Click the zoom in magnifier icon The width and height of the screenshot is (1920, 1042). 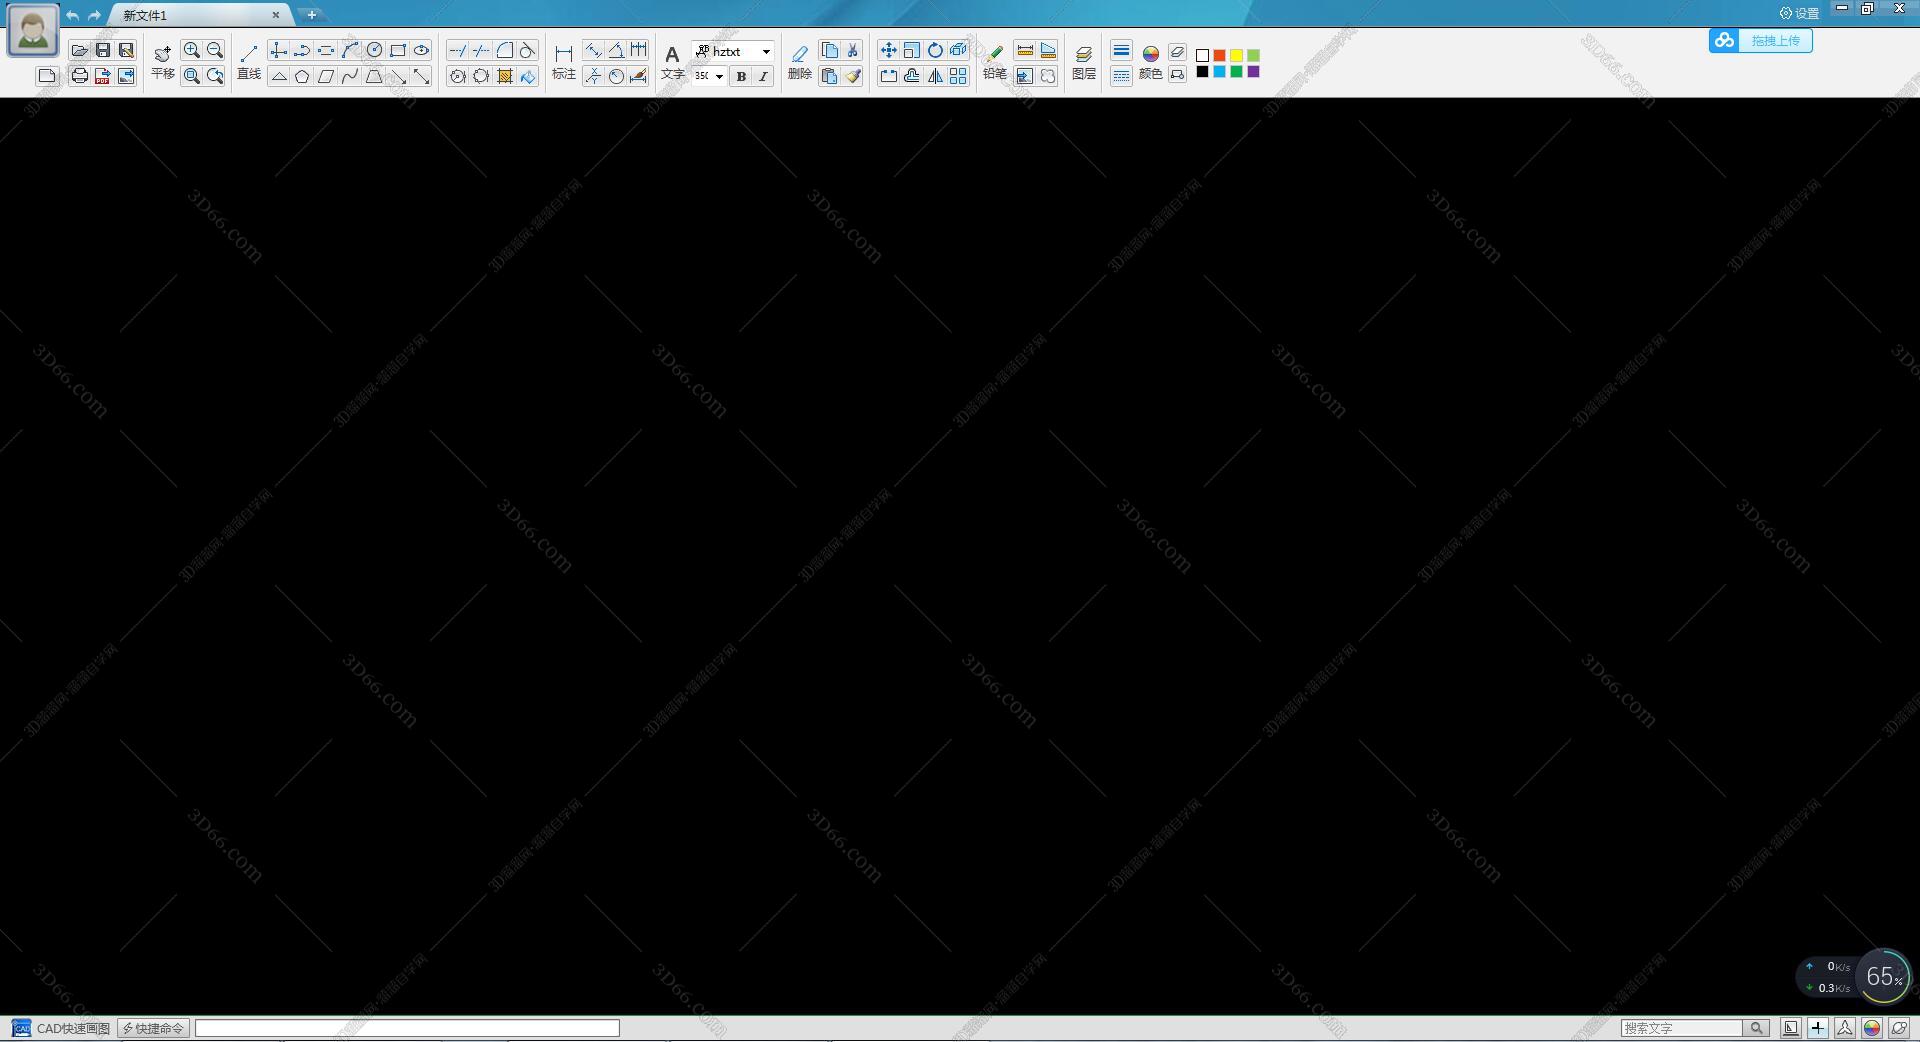click(191, 50)
